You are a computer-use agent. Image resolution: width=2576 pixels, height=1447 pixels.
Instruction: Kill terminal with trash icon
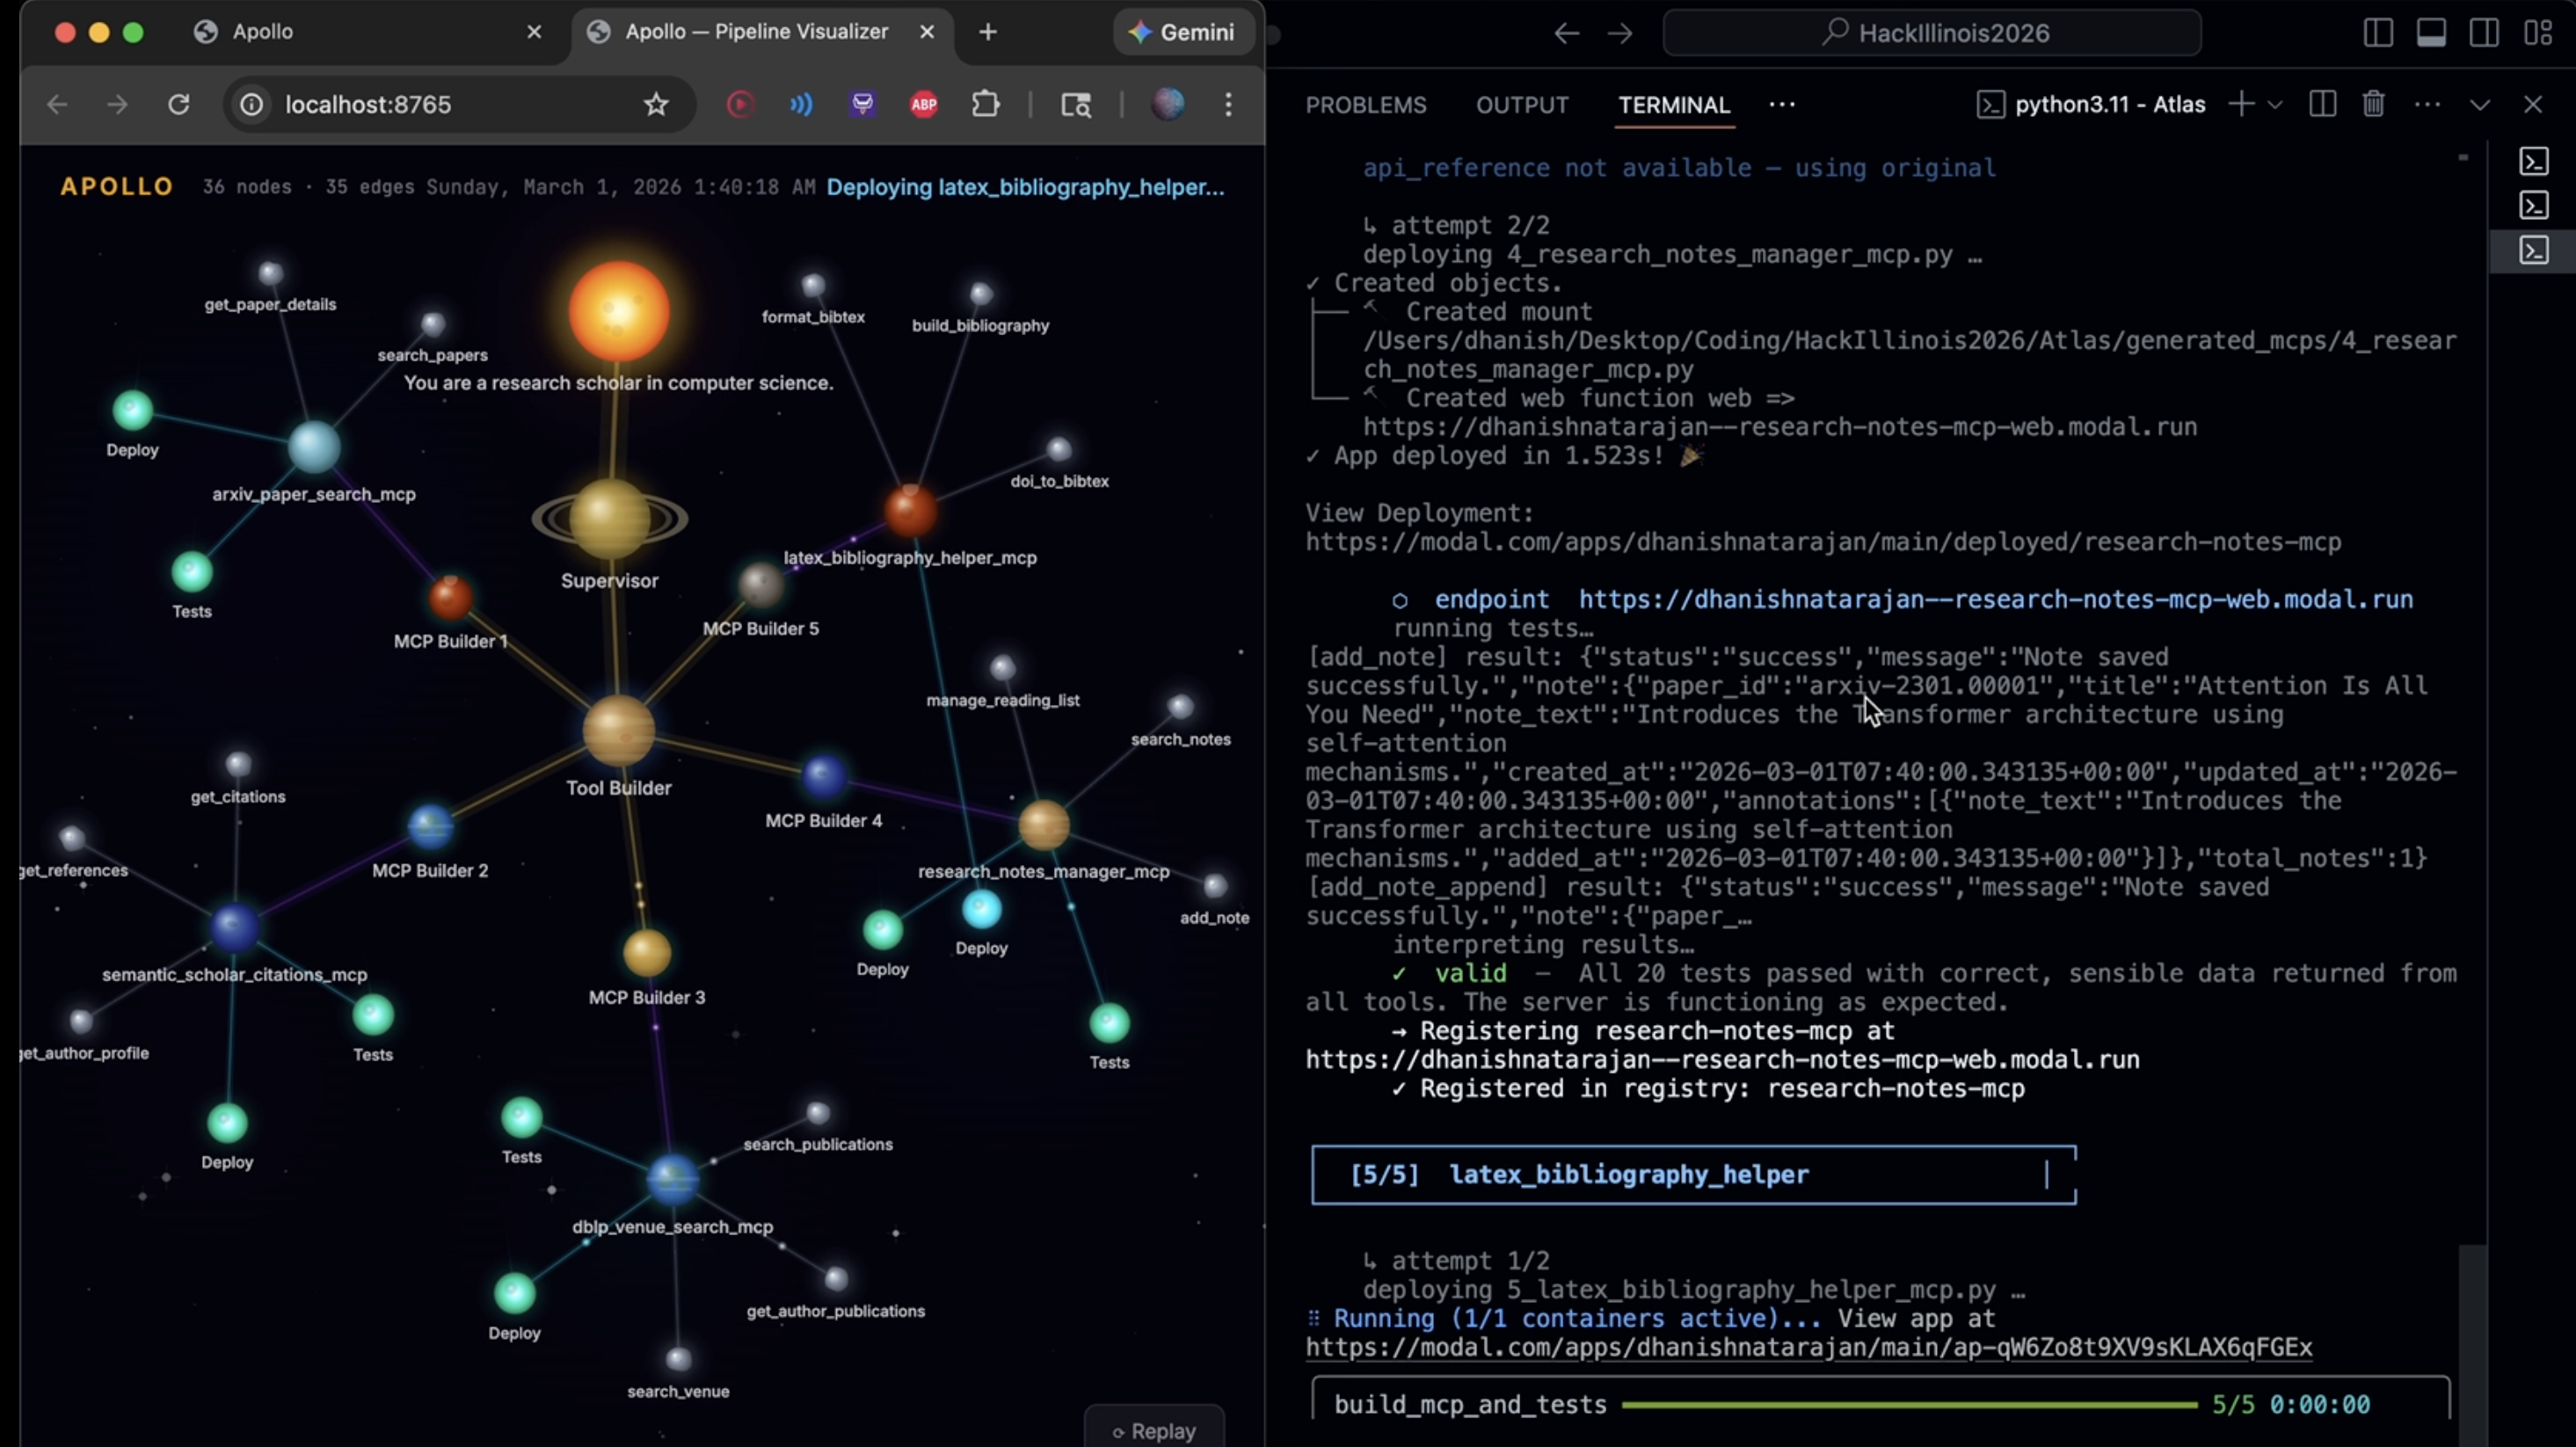point(2374,104)
